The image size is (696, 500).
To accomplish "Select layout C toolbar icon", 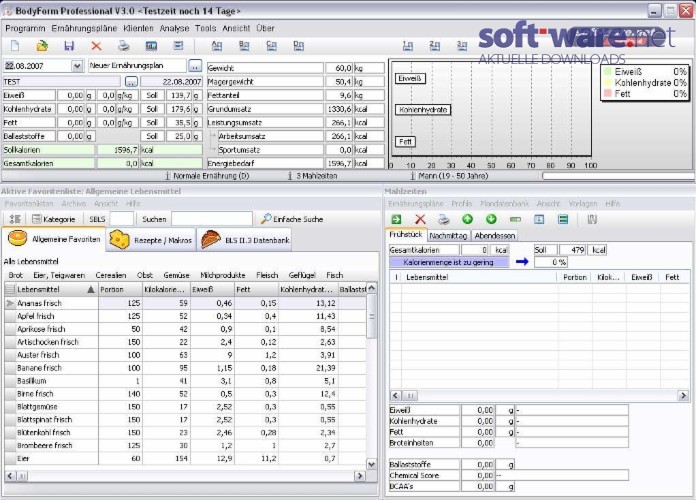I will [271, 45].
